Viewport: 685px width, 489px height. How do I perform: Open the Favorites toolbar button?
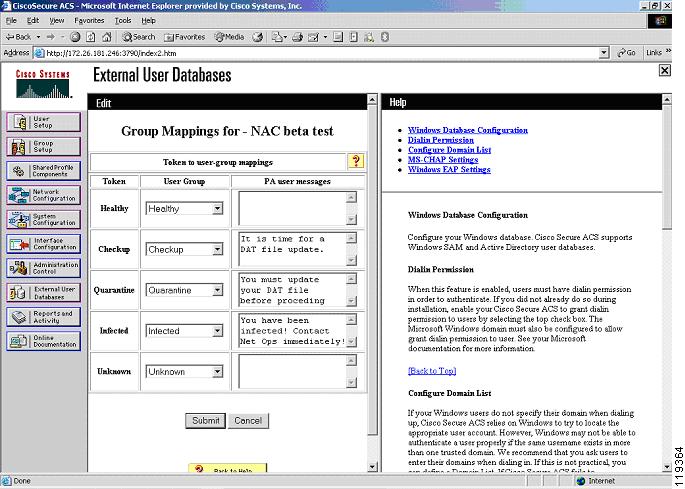click(184, 37)
